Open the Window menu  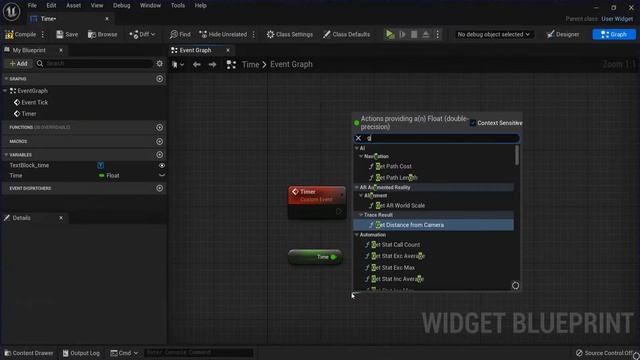(150, 5)
